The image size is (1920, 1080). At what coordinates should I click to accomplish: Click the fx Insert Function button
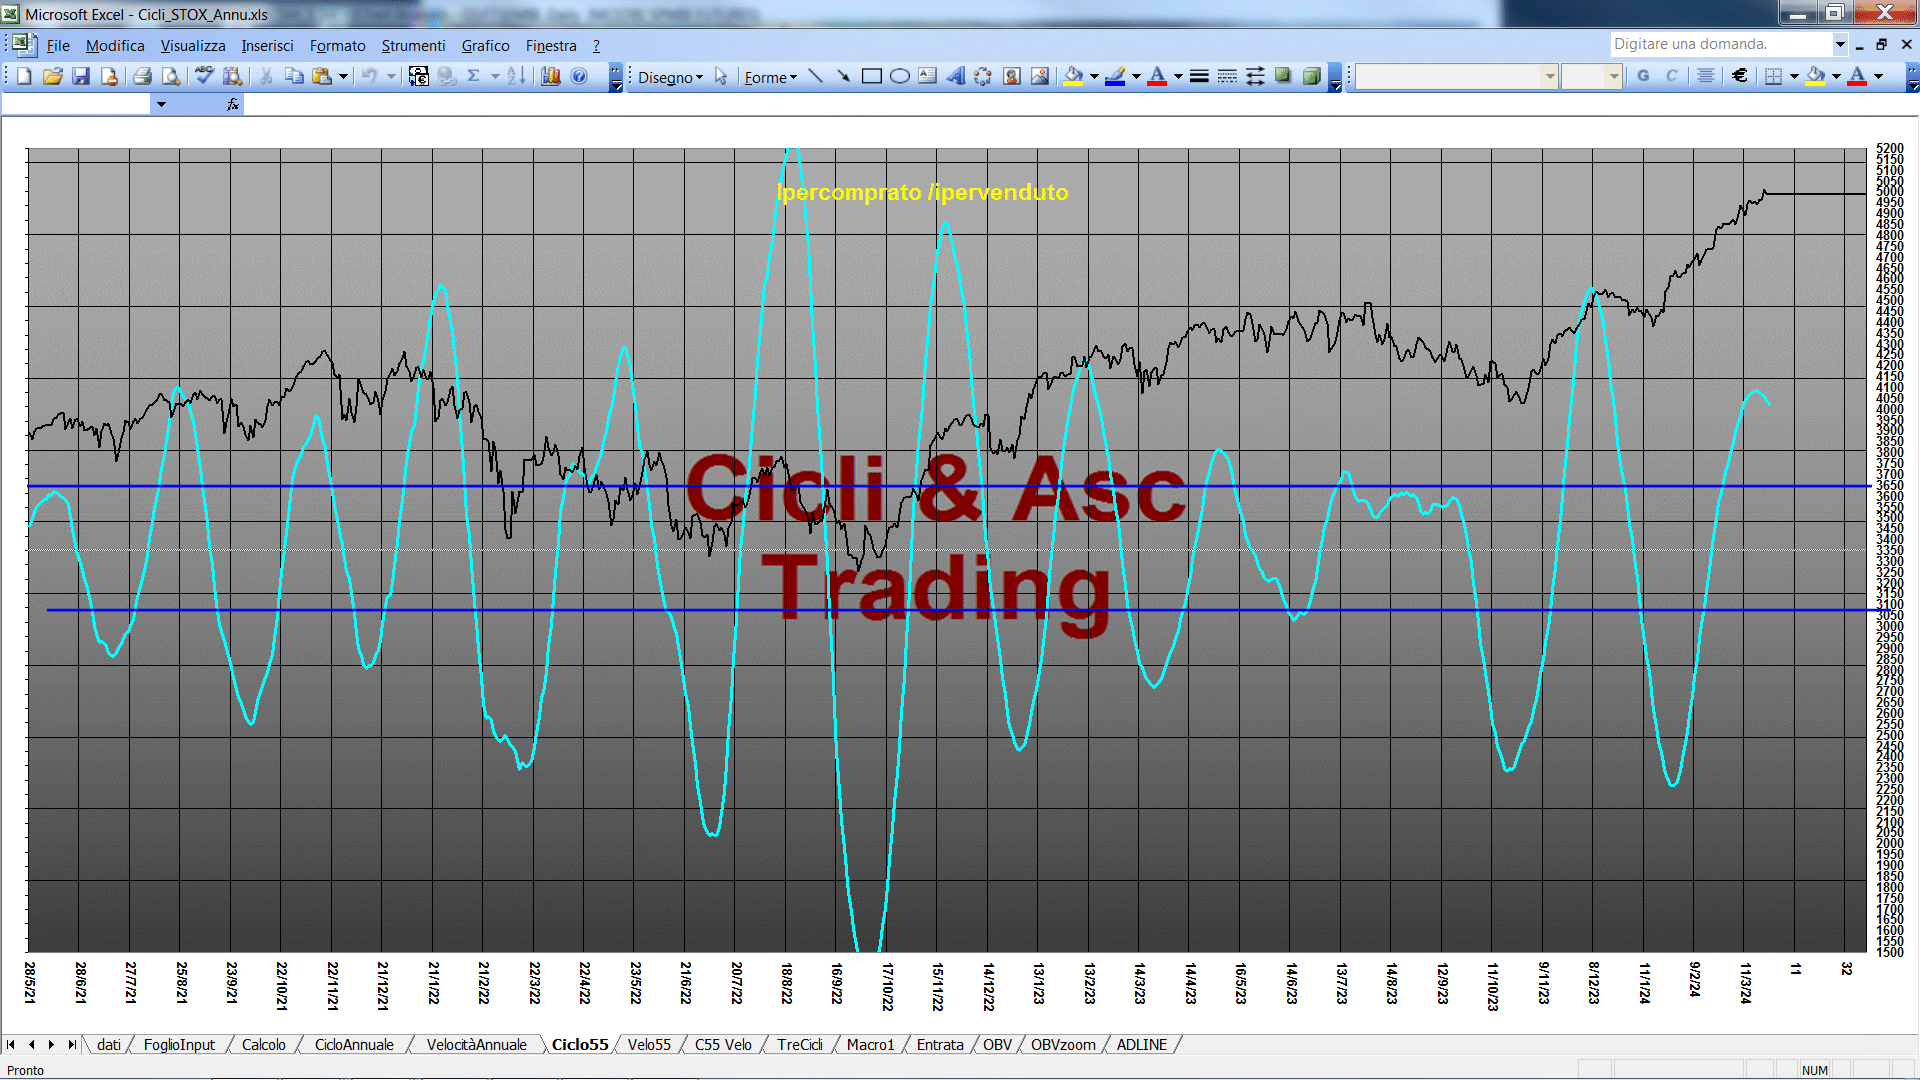click(233, 104)
